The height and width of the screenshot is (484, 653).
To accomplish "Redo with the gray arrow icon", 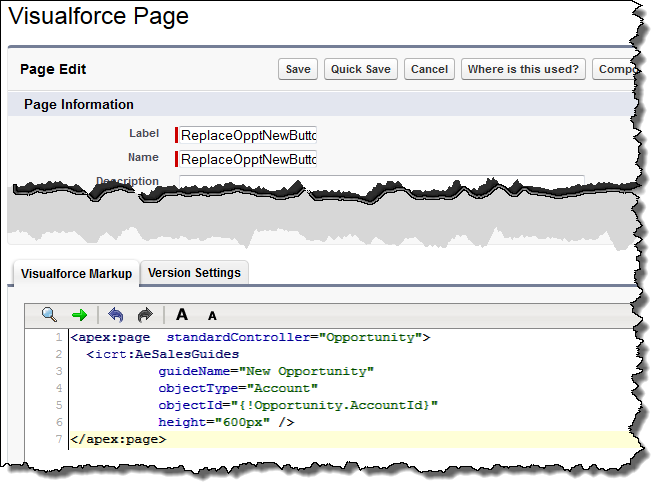I will 145,315.
